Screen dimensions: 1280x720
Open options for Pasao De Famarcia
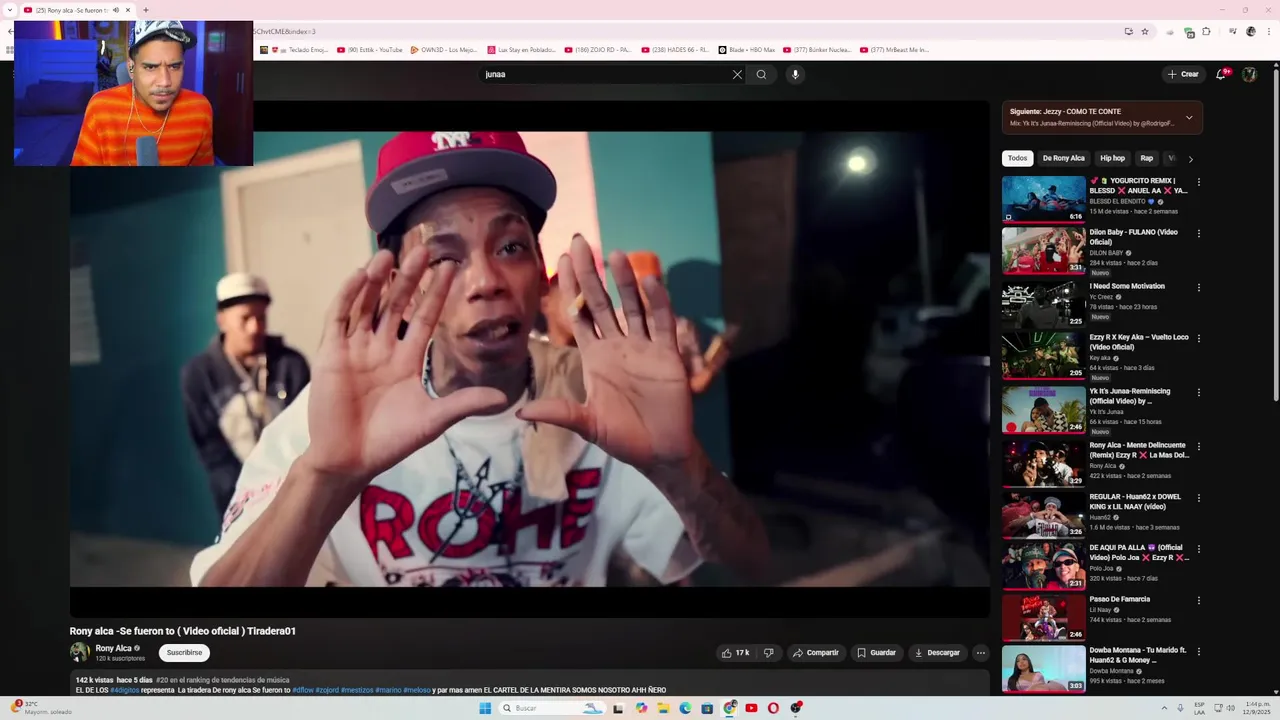click(1199, 600)
